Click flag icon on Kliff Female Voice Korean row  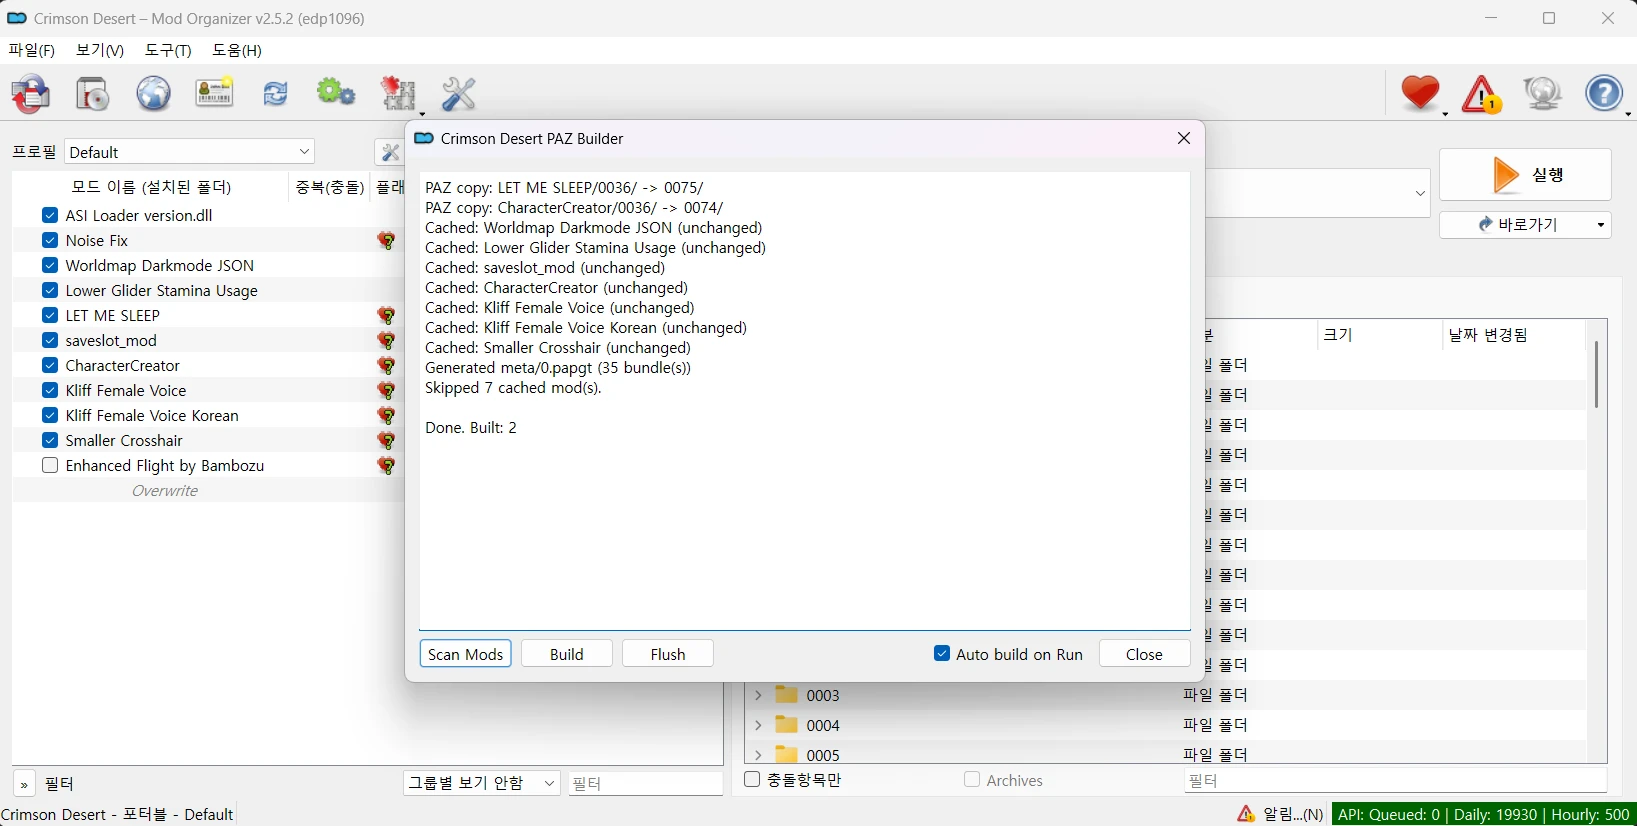click(387, 416)
